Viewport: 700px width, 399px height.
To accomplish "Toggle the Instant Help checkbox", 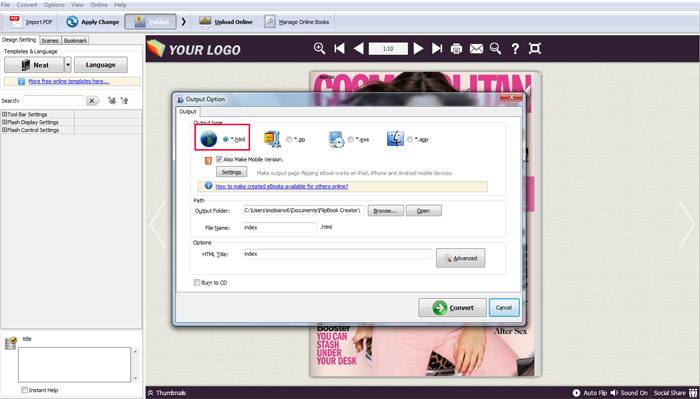I will coord(24,390).
